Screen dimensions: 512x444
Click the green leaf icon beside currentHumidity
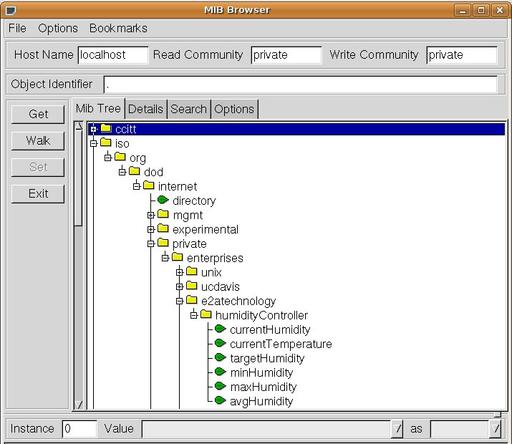coord(220,329)
